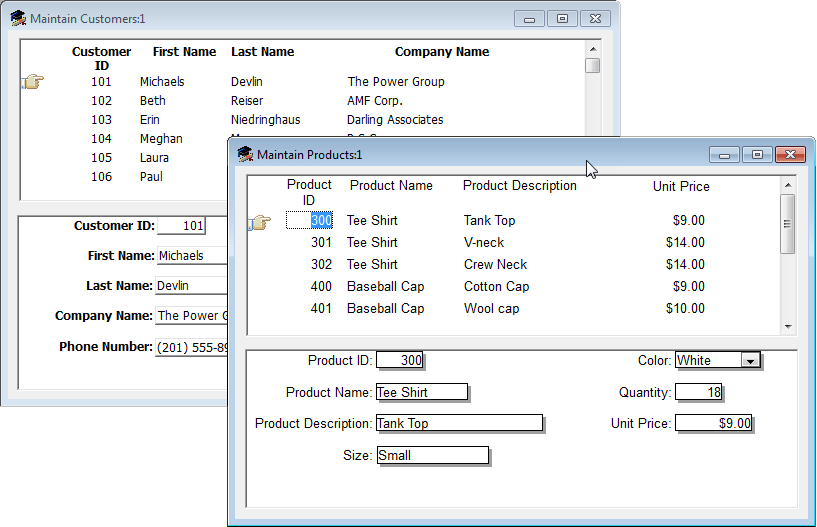Click the pointing hand row indicator for product 300
Screen dimensions: 817x527
pyautogui.click(x=259, y=222)
